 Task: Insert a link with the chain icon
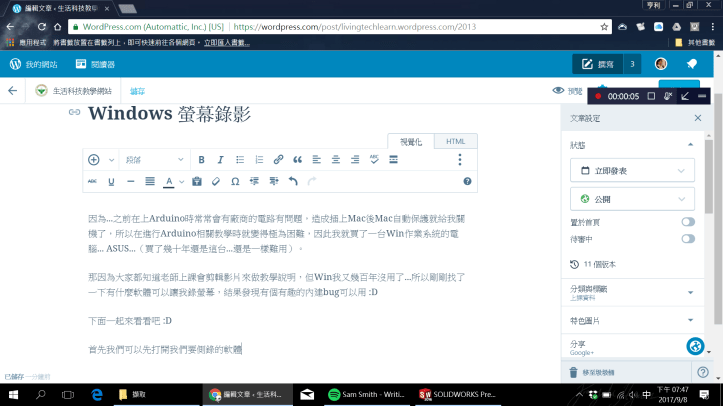pyautogui.click(x=278, y=160)
